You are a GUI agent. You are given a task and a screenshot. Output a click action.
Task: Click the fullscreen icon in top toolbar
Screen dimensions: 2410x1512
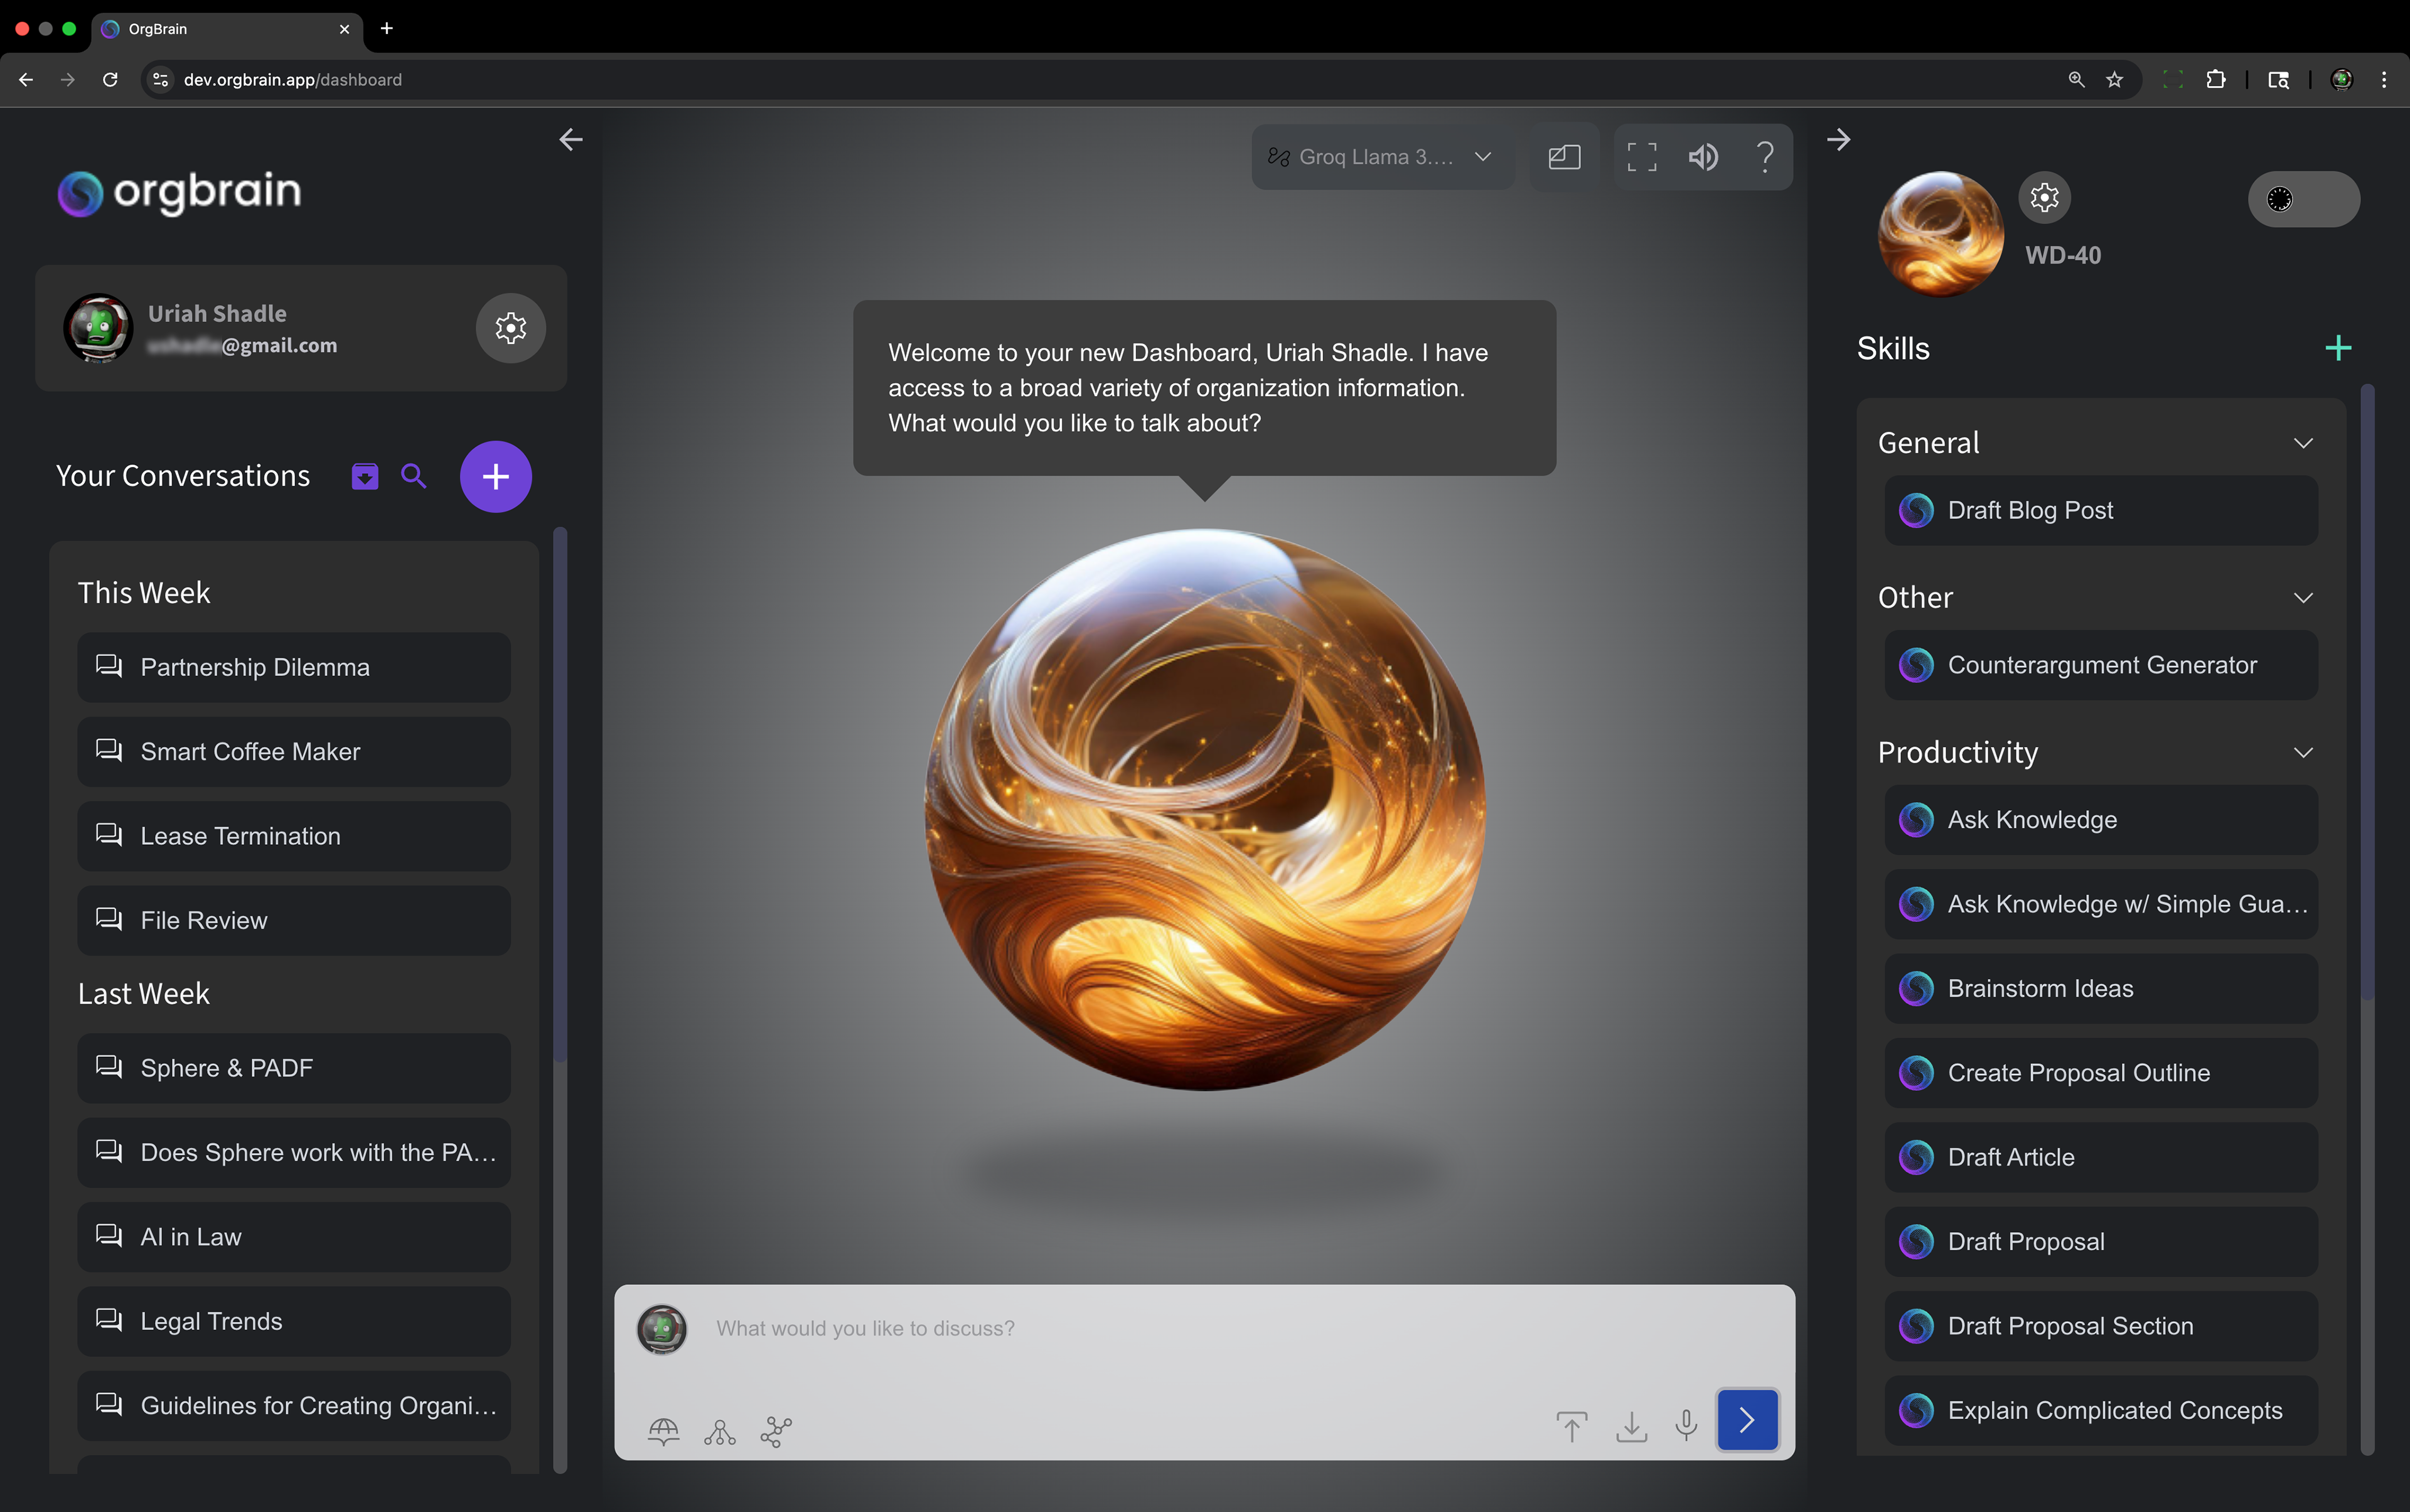[1641, 157]
